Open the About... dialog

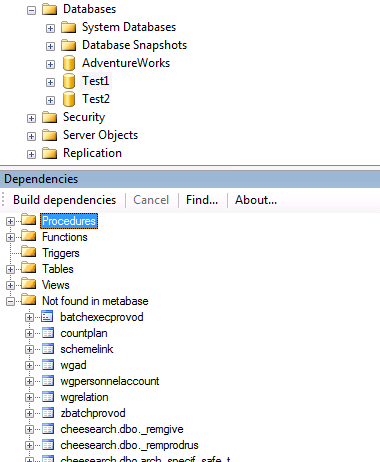pyautogui.click(x=256, y=200)
